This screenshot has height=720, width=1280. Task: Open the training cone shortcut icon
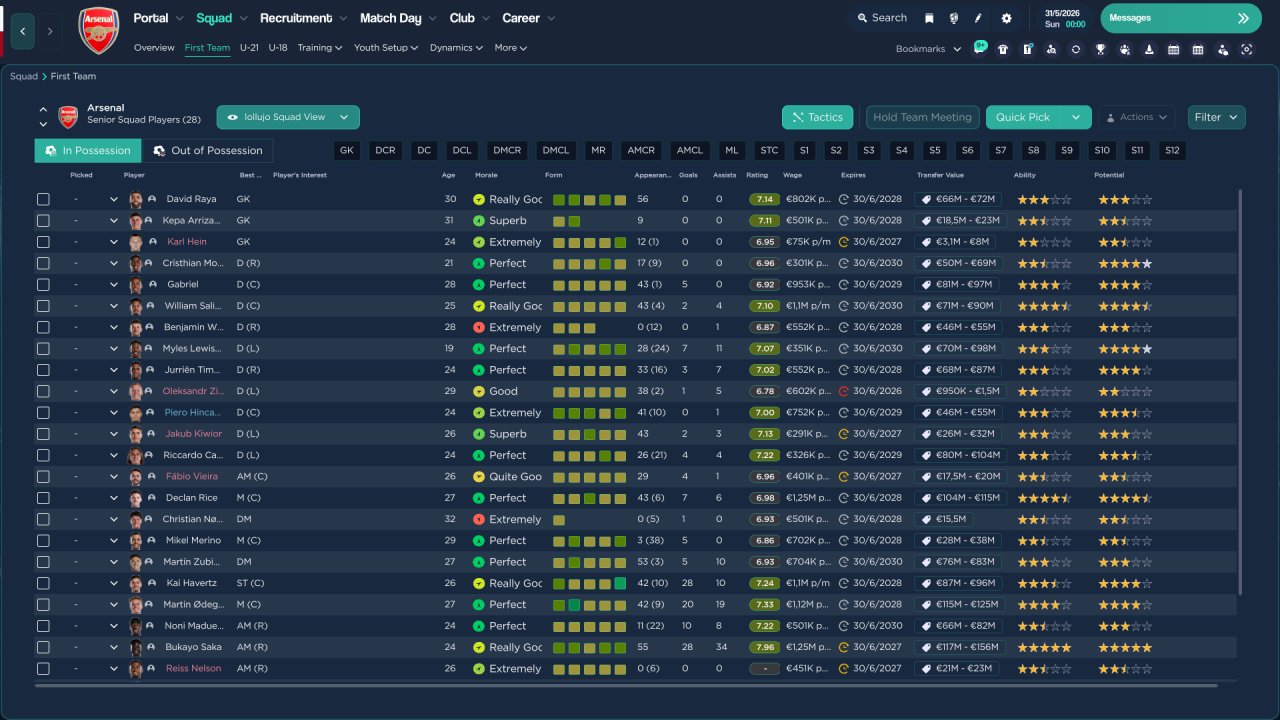tap(1149, 49)
